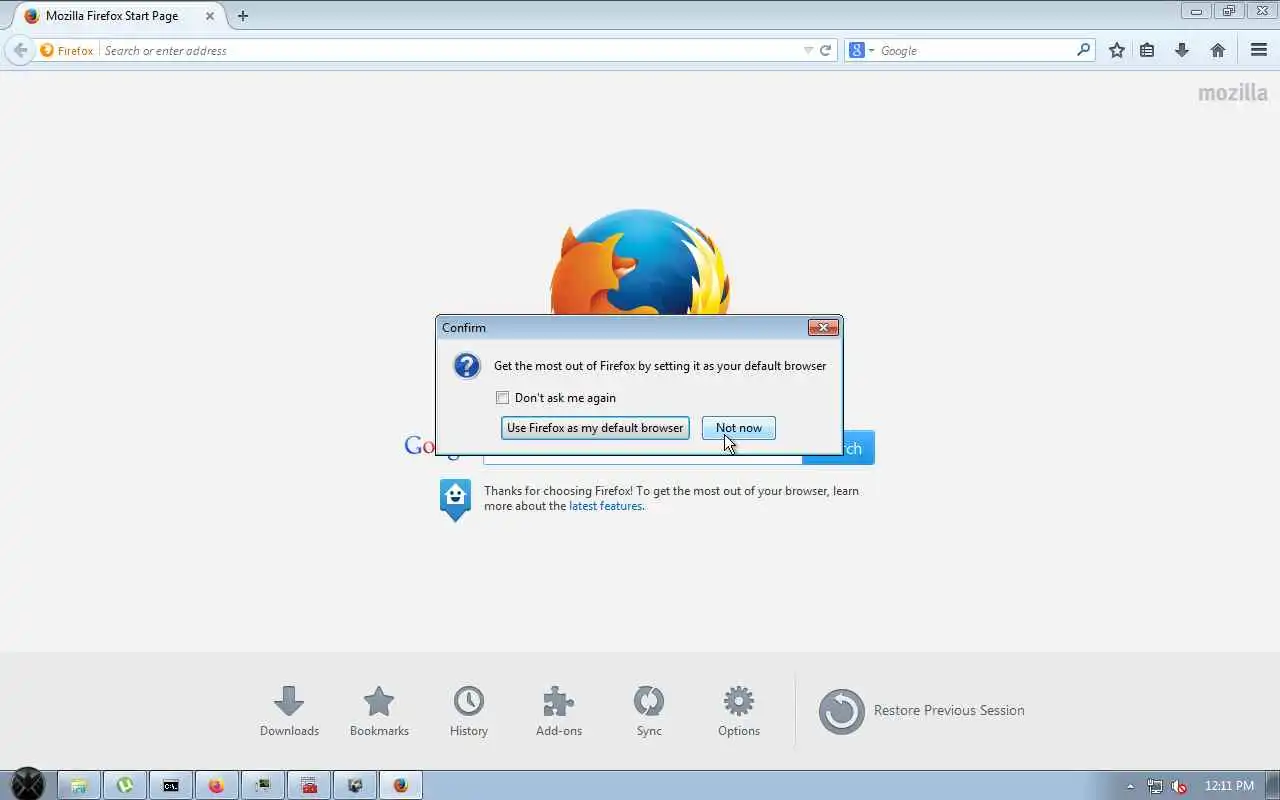The image size is (1280, 800).
Task: Open the command prompt taskbar icon
Action: point(171,785)
